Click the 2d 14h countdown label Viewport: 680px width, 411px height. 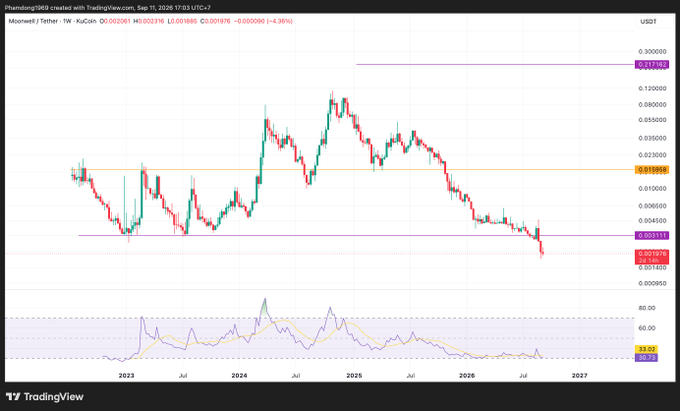click(x=648, y=261)
